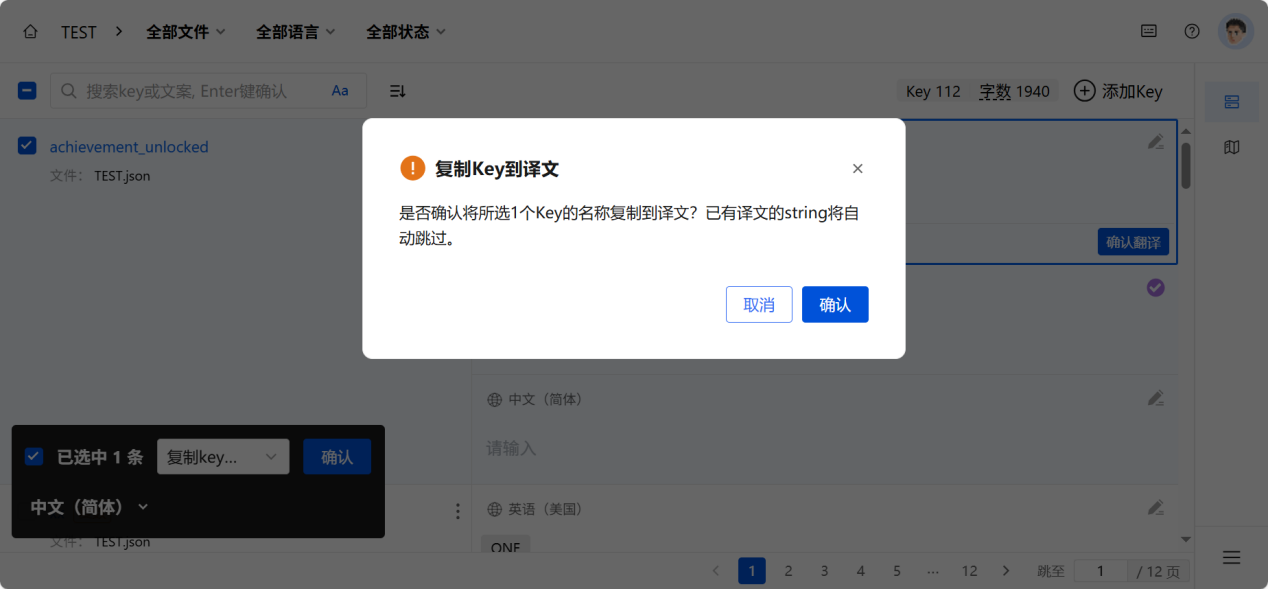The image size is (1268, 589).
Task: Click the sort order icon
Action: [397, 91]
